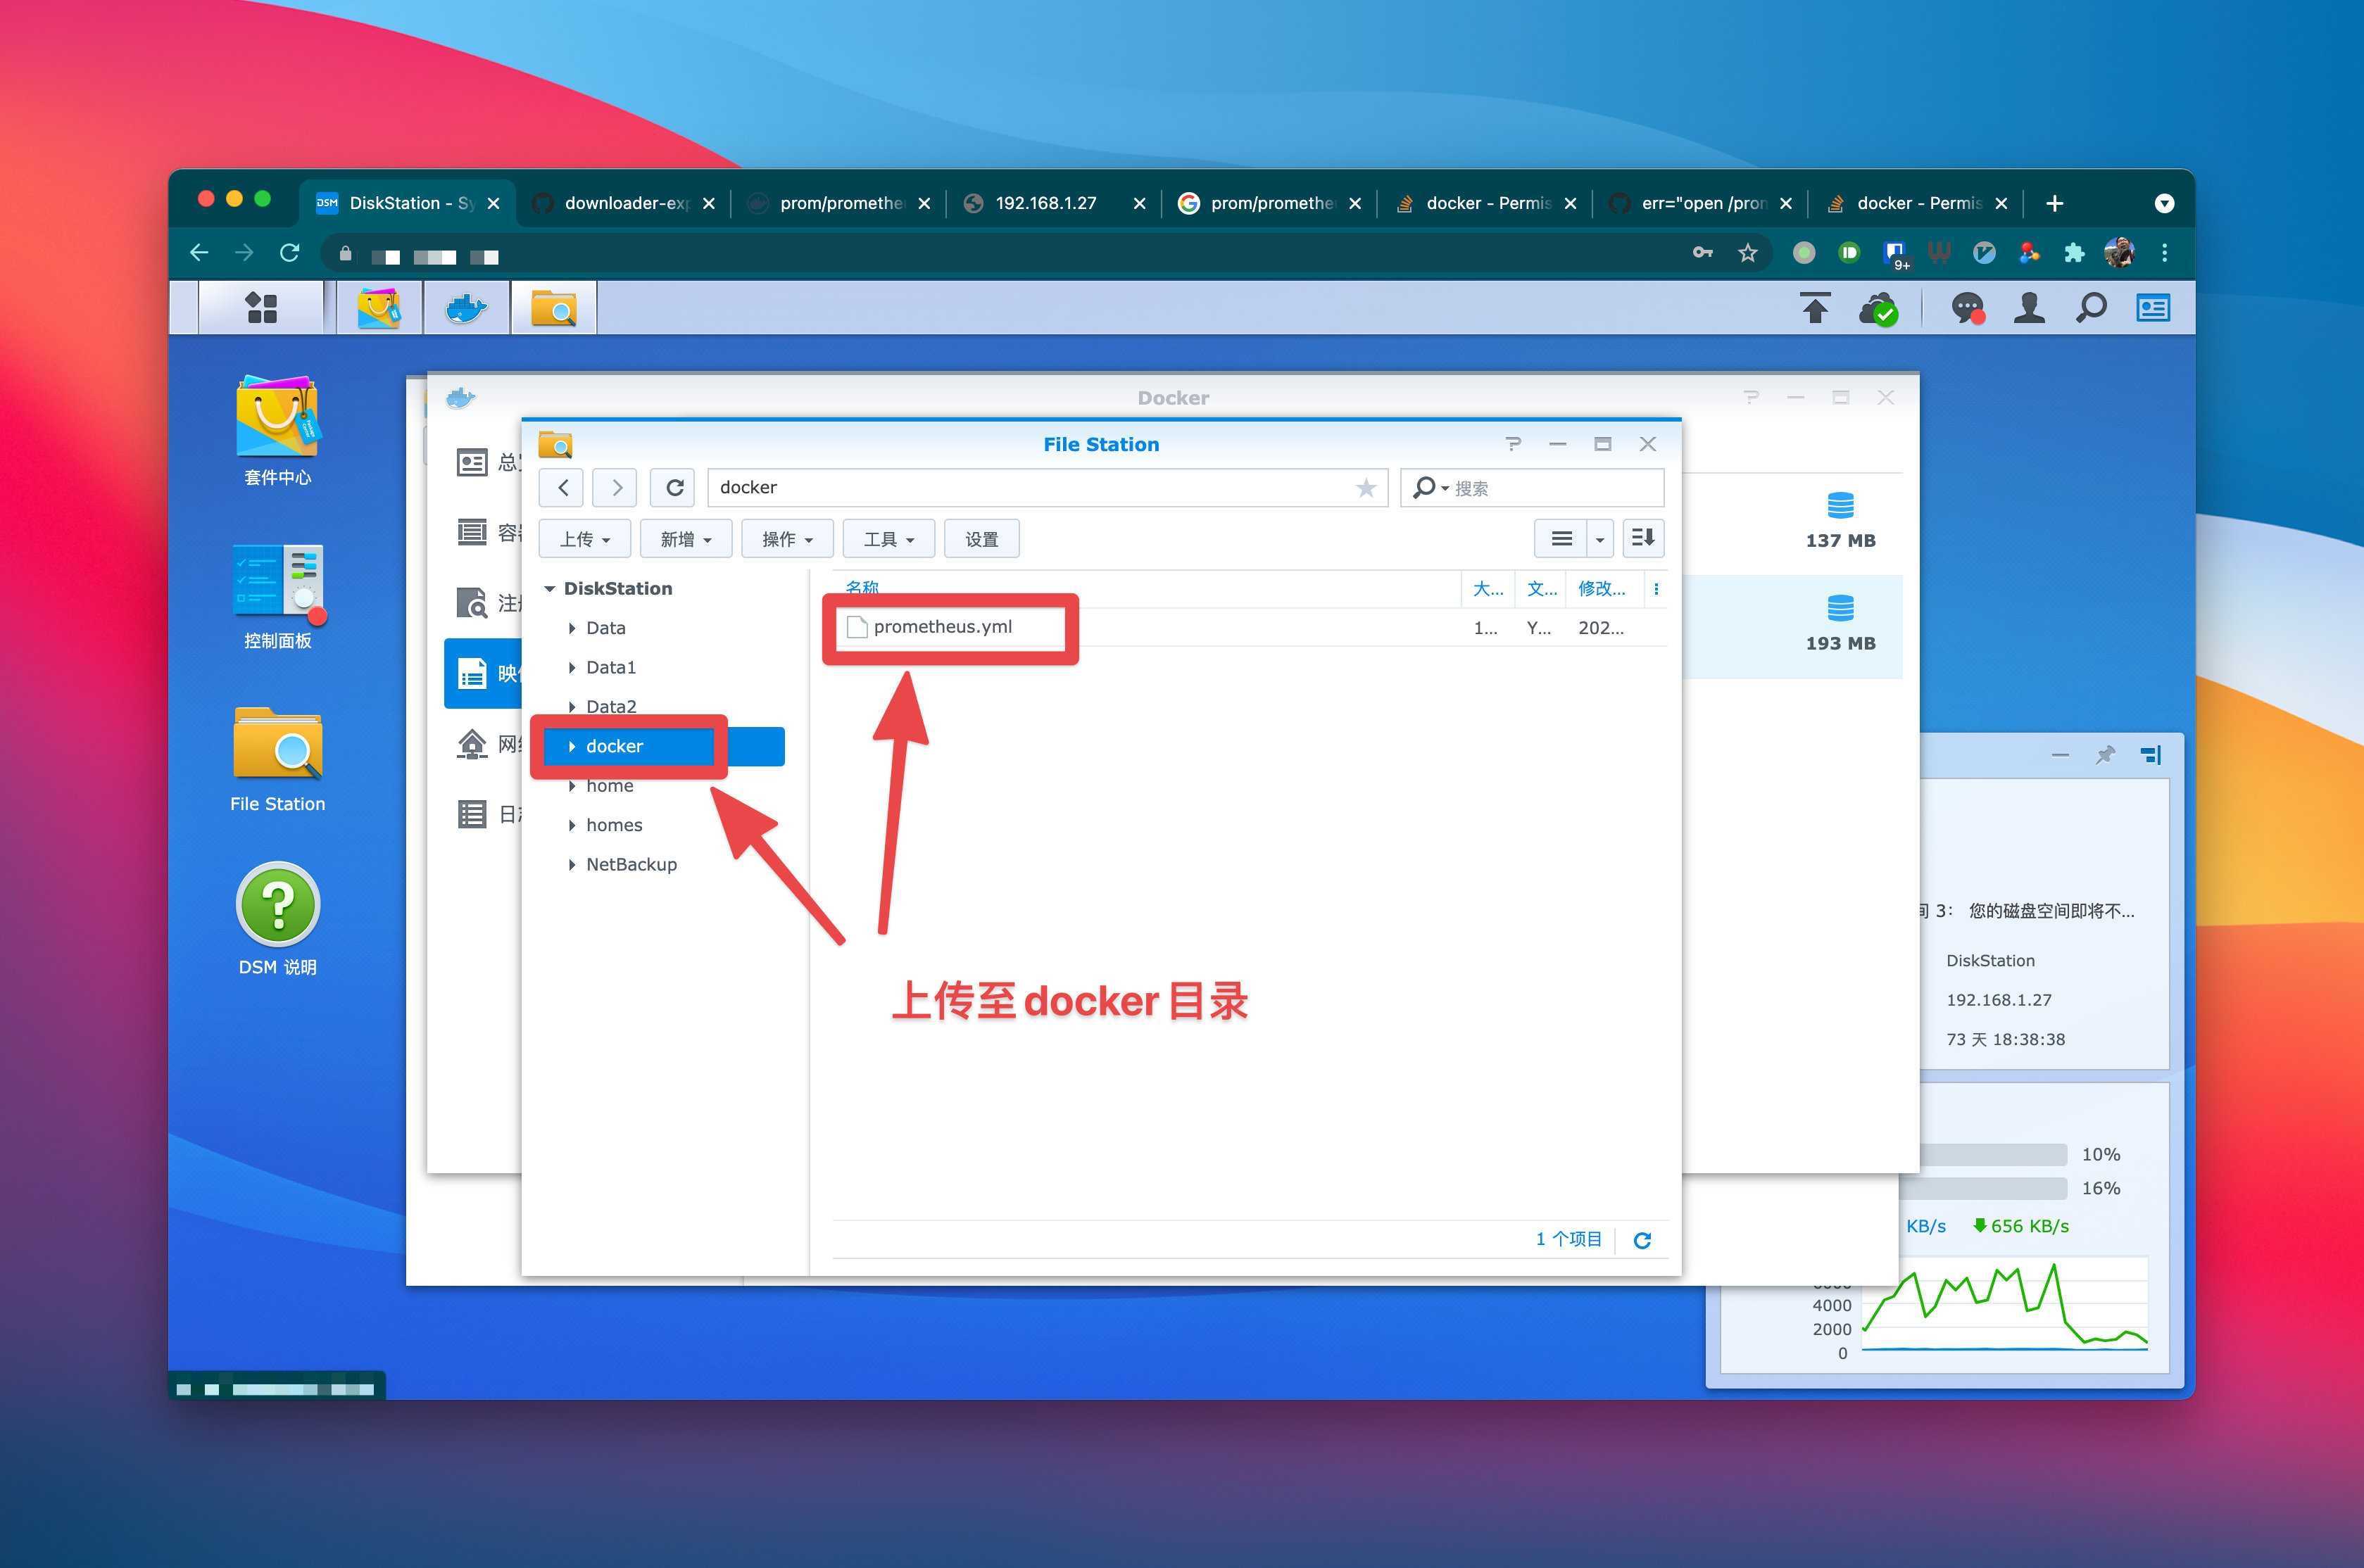Image resolution: width=2364 pixels, height=1568 pixels.
Task: Click the refresh icon beside 1 个项目
Action: [x=1642, y=1240]
